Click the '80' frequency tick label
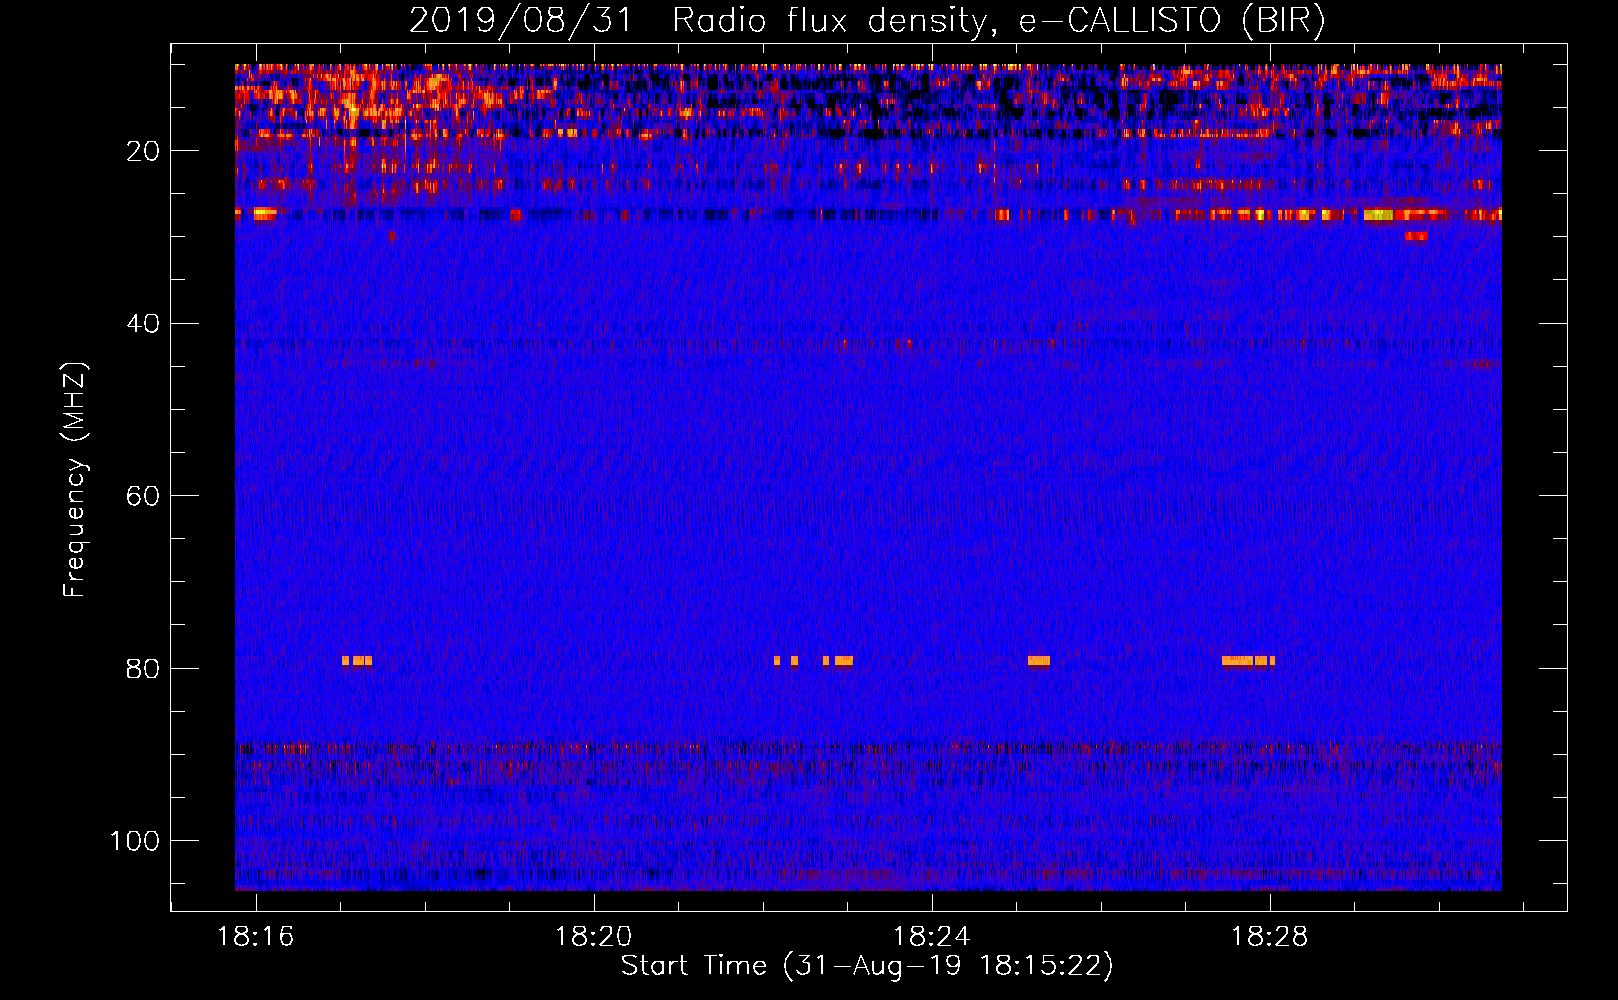Image resolution: width=1618 pixels, height=1000 pixels. (x=143, y=669)
